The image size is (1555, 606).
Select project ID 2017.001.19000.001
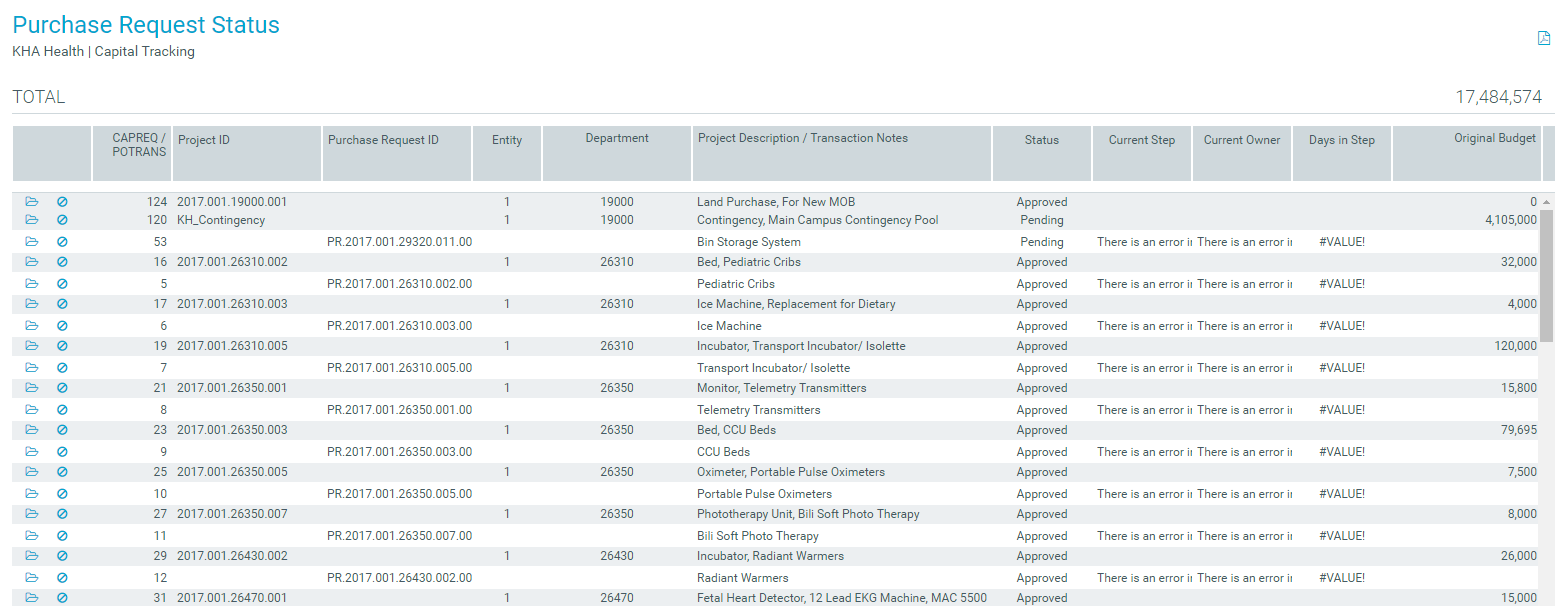(x=232, y=202)
